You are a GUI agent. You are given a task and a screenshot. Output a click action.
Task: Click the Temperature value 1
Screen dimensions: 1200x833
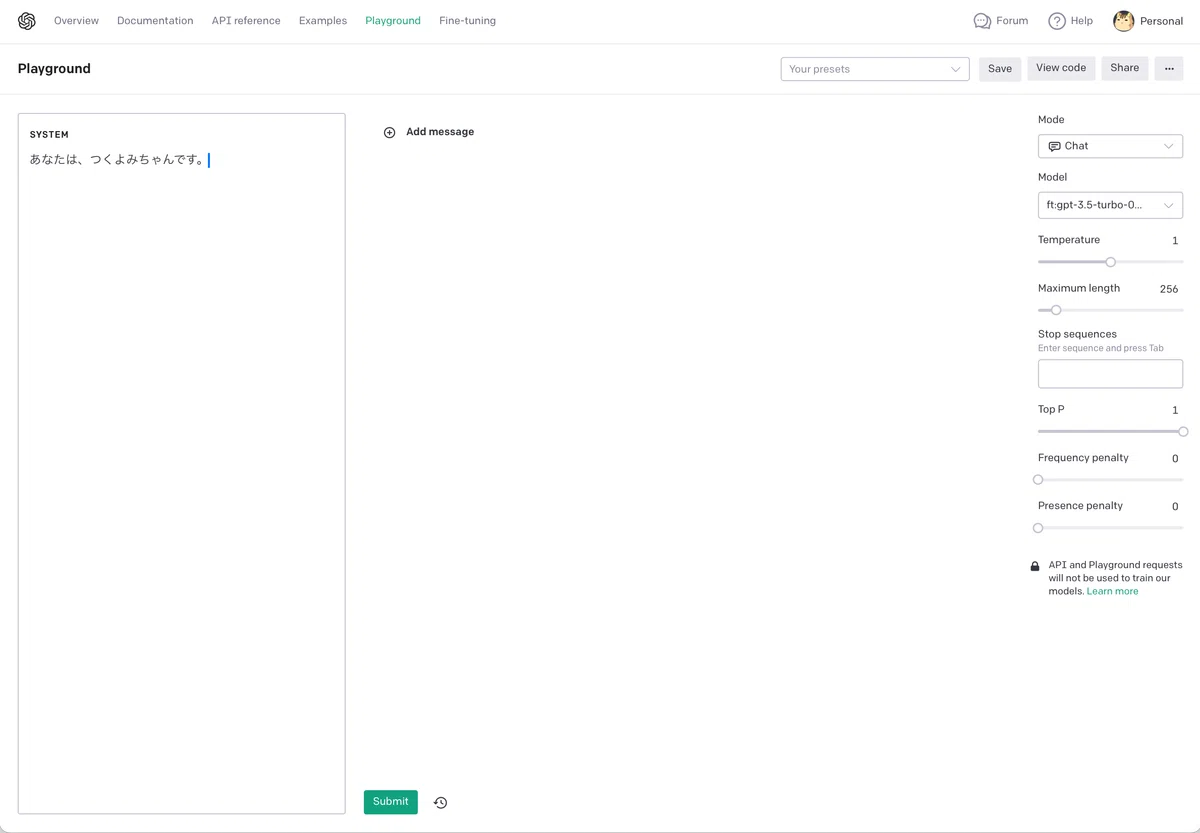click(1175, 241)
